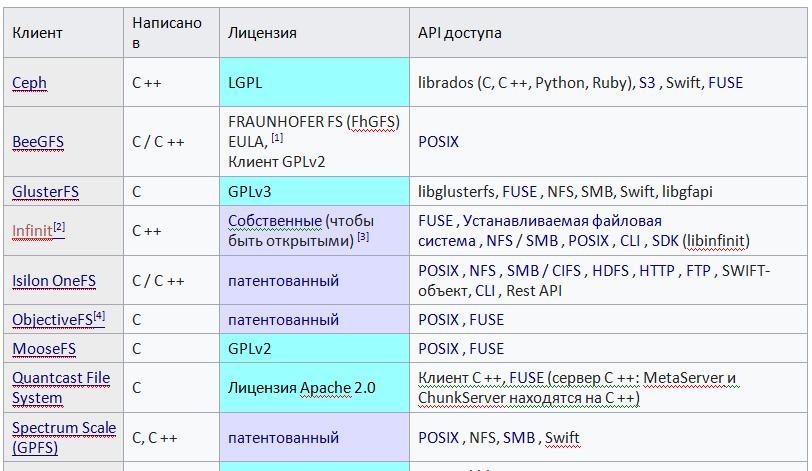Click the GPLv2 license cell for MooseFS
The width and height of the screenshot is (812, 471).
[314, 348]
